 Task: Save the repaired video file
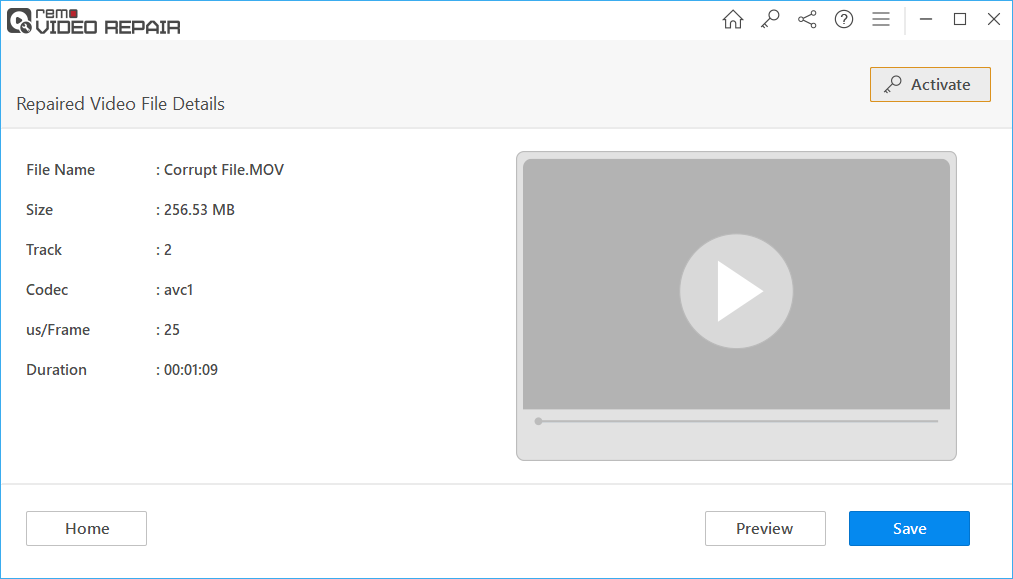pos(908,528)
